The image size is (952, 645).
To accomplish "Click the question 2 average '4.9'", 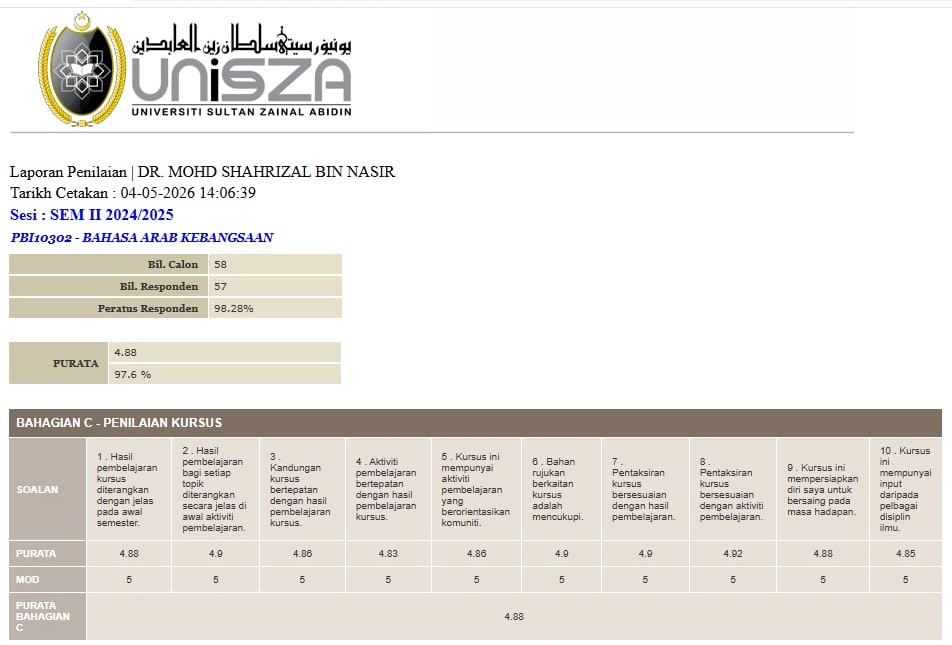I will (x=216, y=554).
